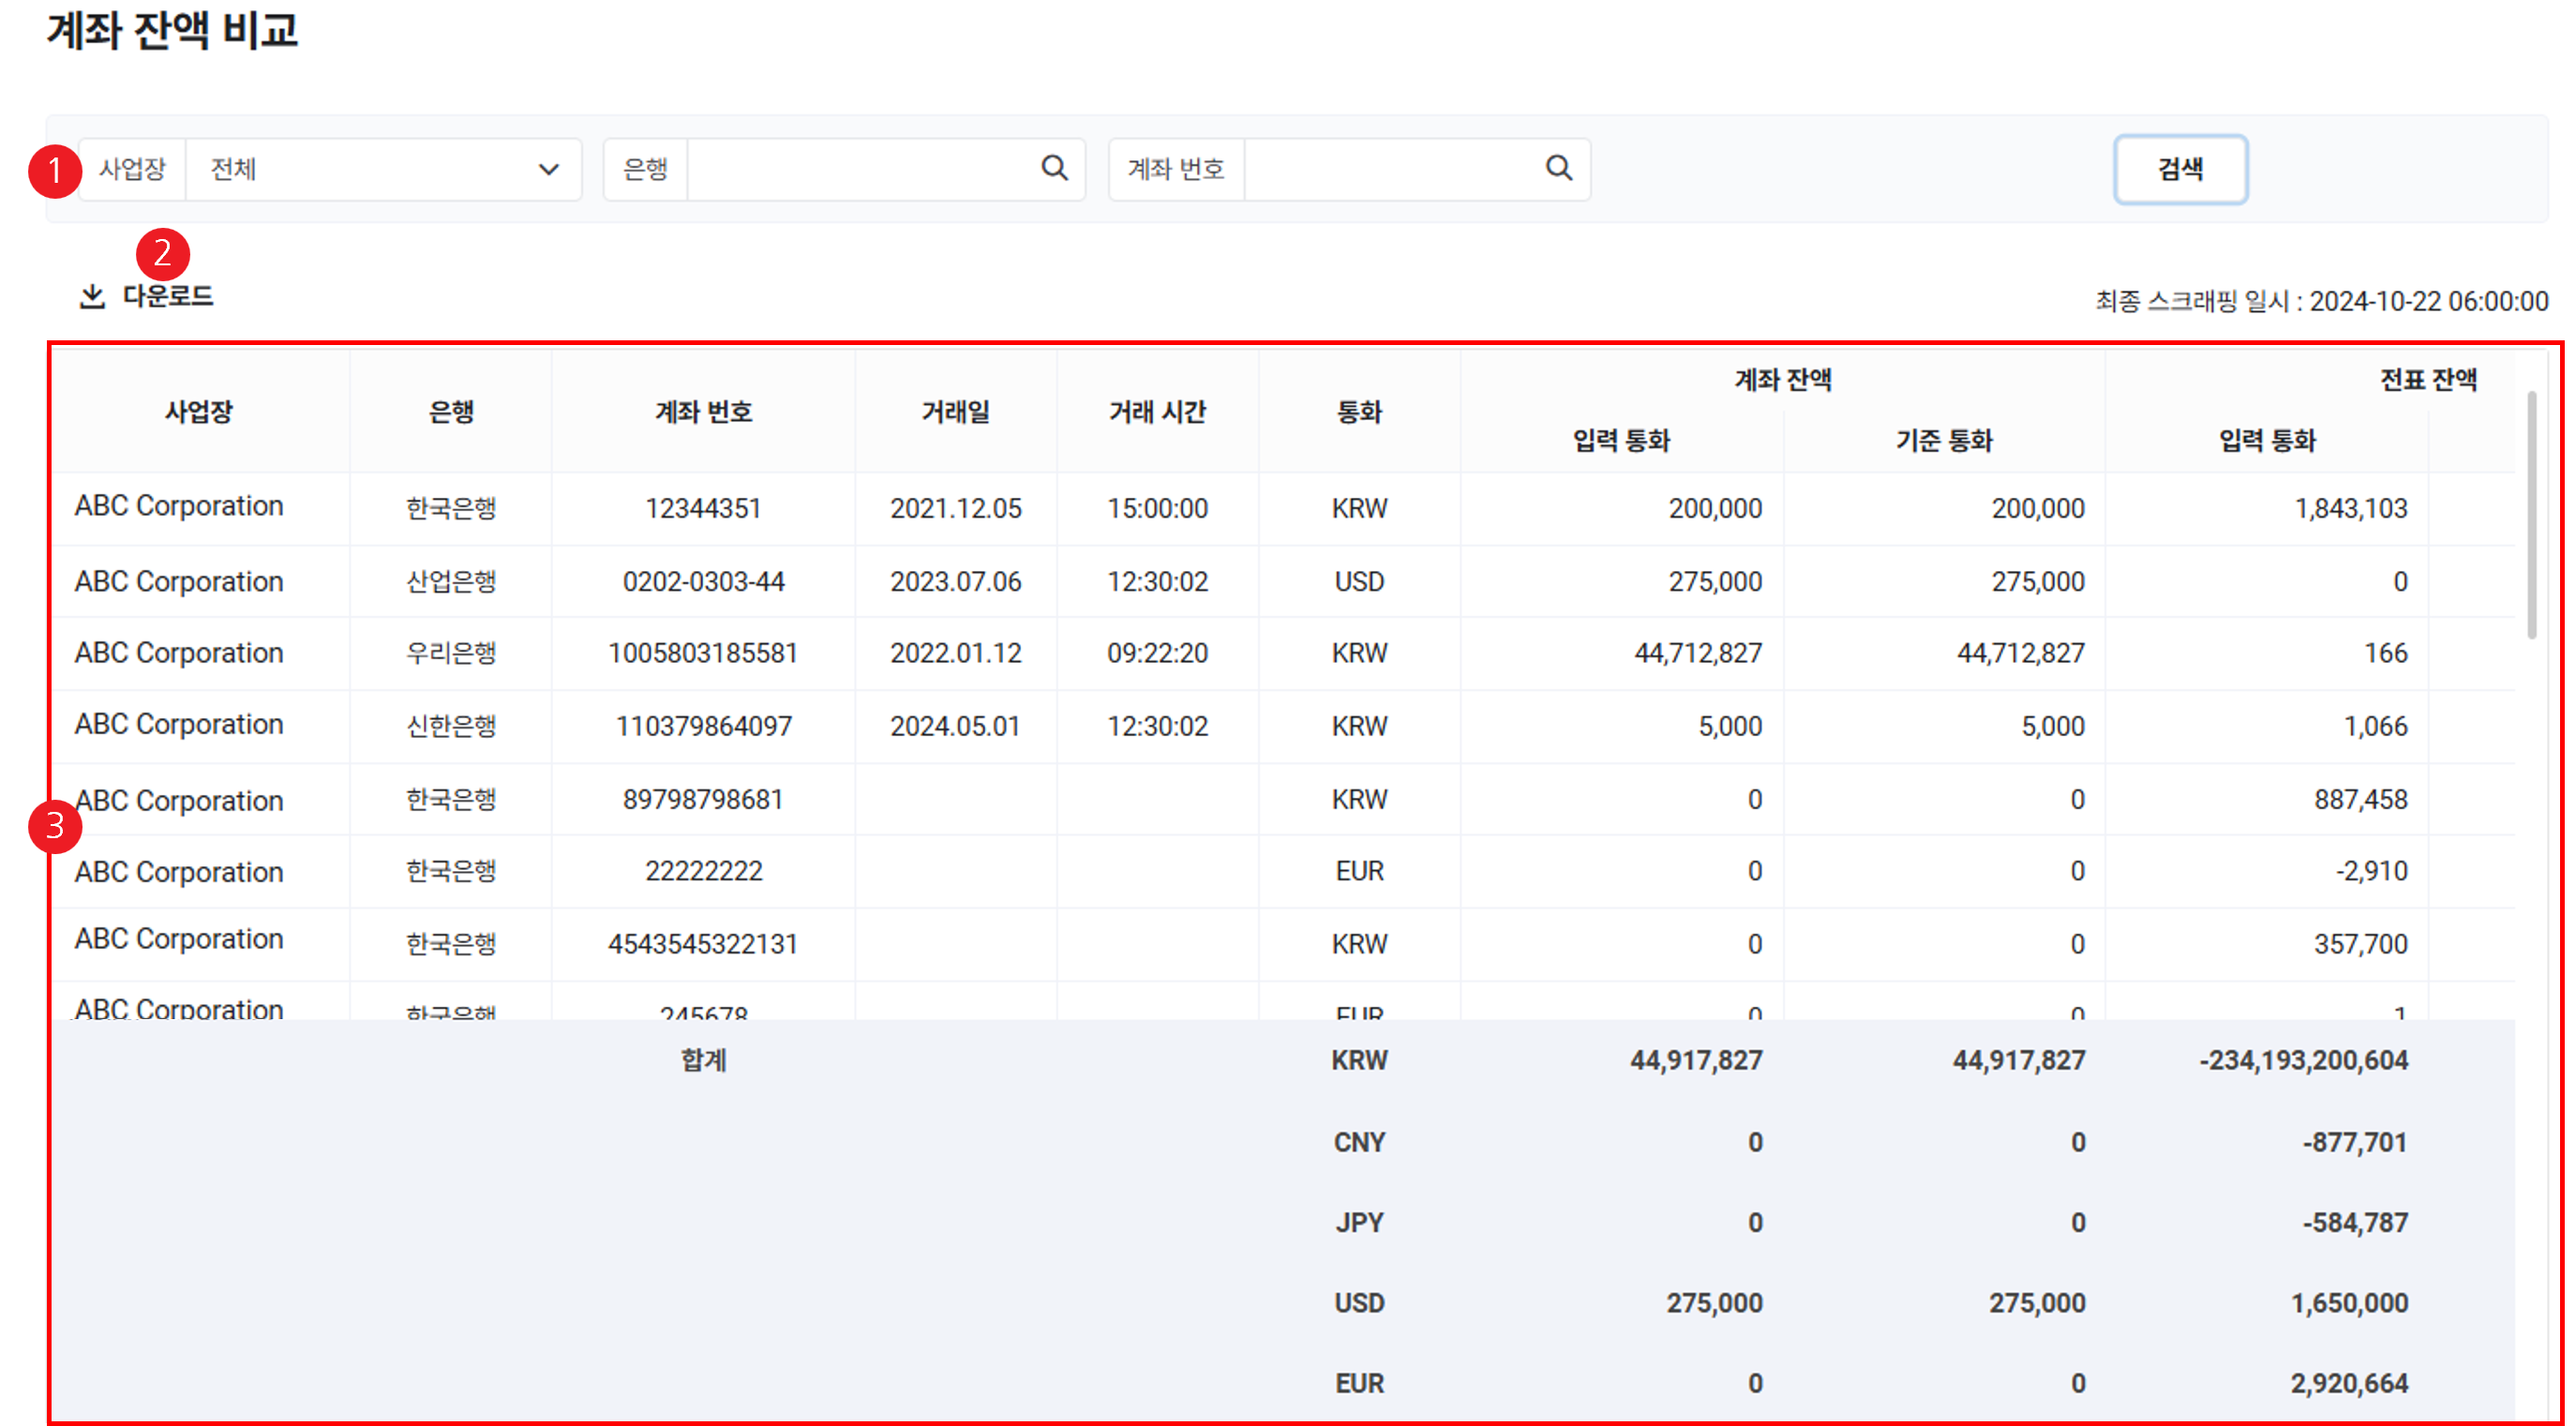Select the 신한은행 account 110379864097 row

pyautogui.click(x=703, y=726)
